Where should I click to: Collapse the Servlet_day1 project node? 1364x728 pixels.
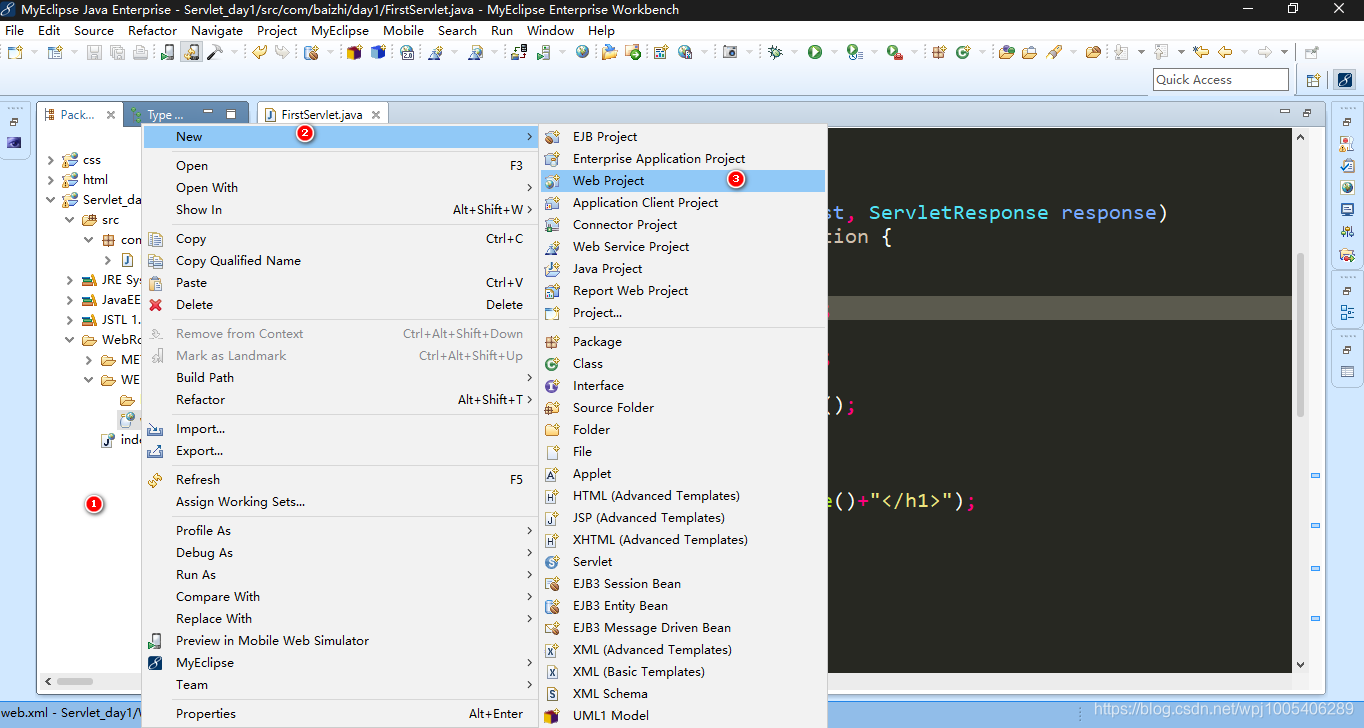pyautogui.click(x=51, y=200)
